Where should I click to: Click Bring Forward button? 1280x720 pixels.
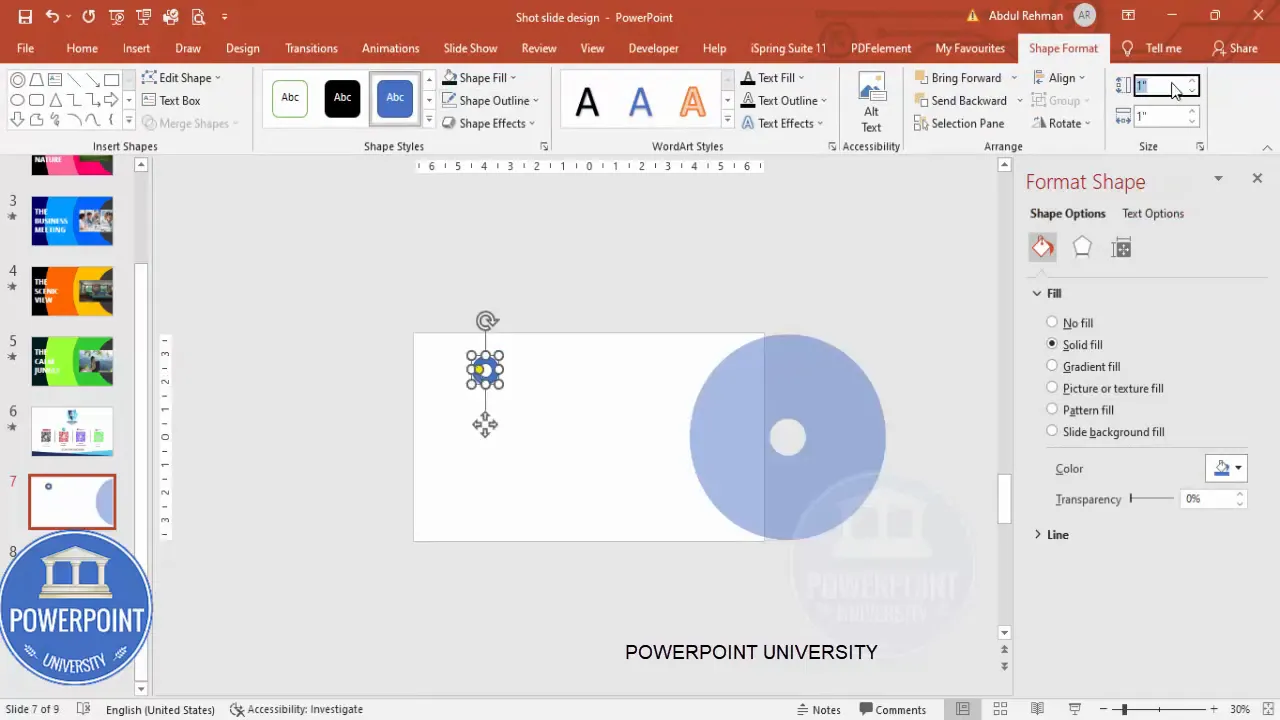pos(957,77)
